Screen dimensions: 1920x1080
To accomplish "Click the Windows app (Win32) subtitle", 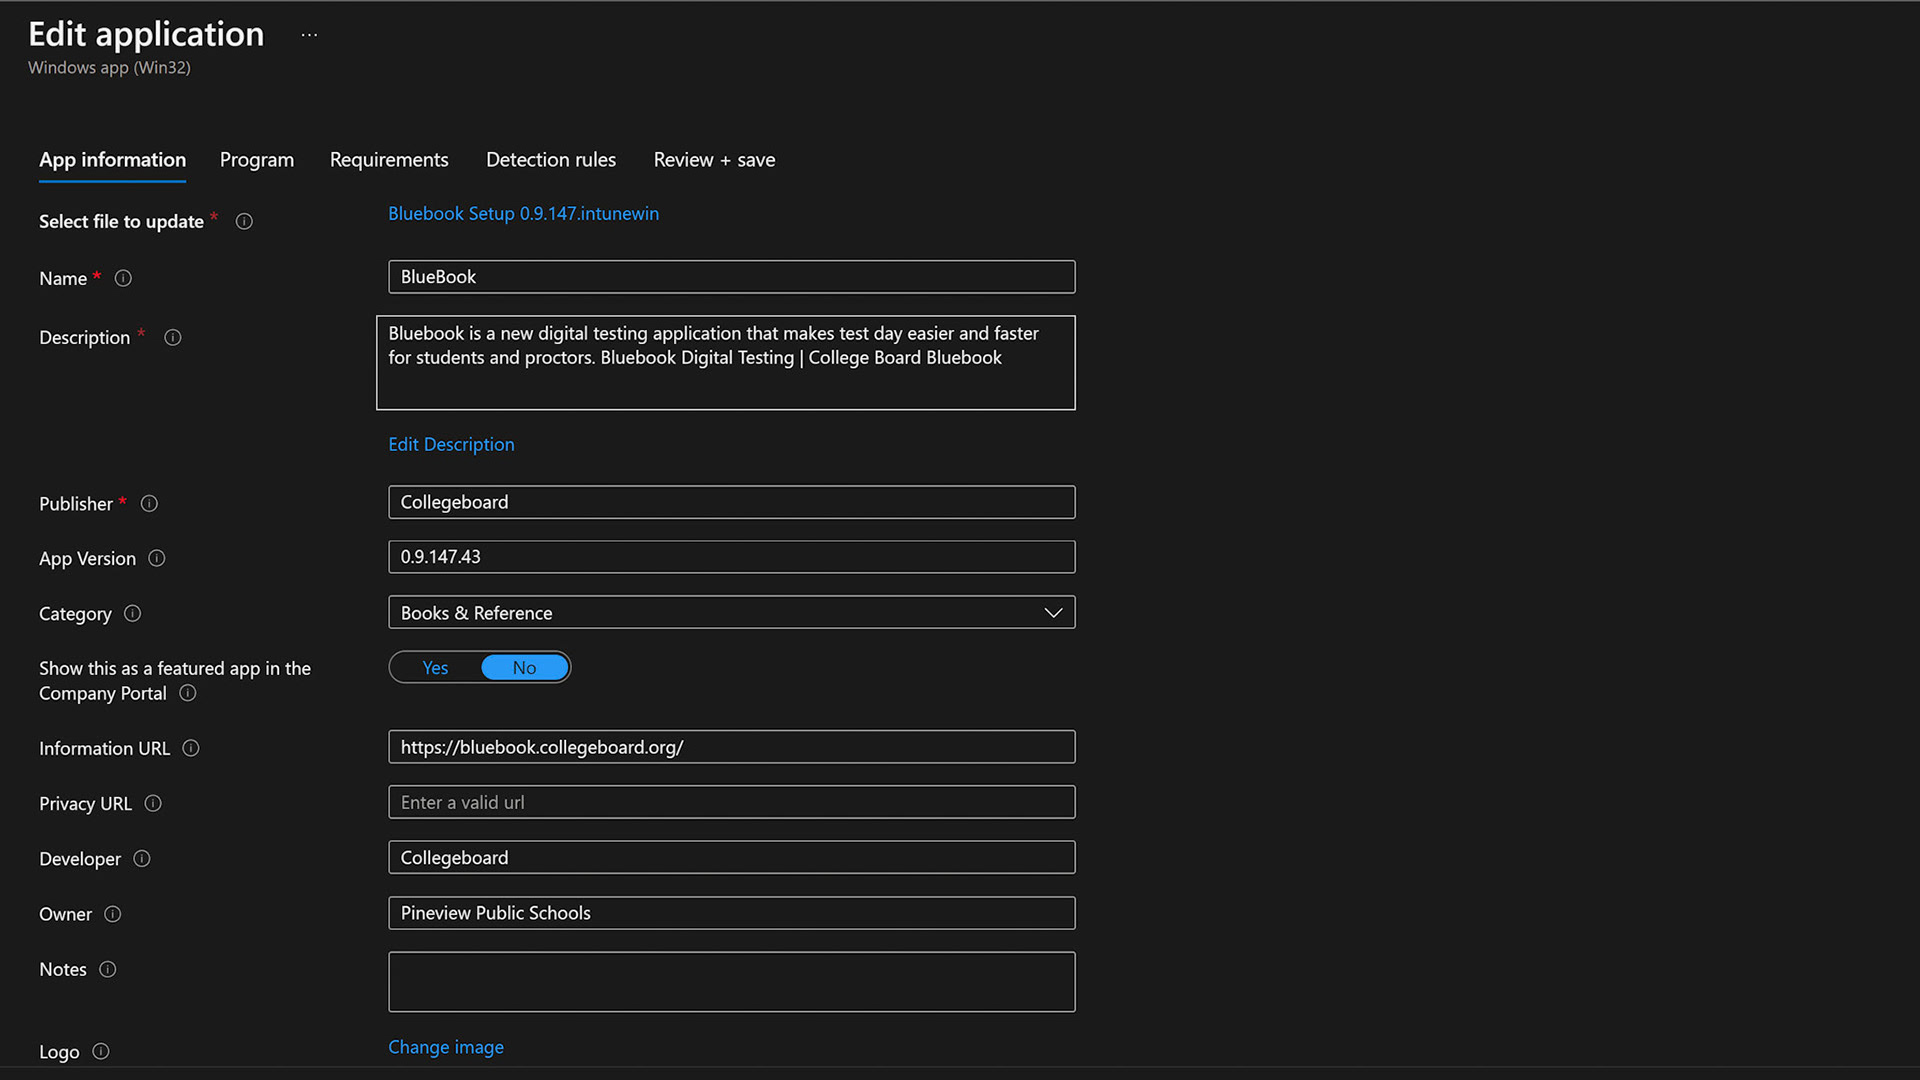I will pyautogui.click(x=109, y=68).
